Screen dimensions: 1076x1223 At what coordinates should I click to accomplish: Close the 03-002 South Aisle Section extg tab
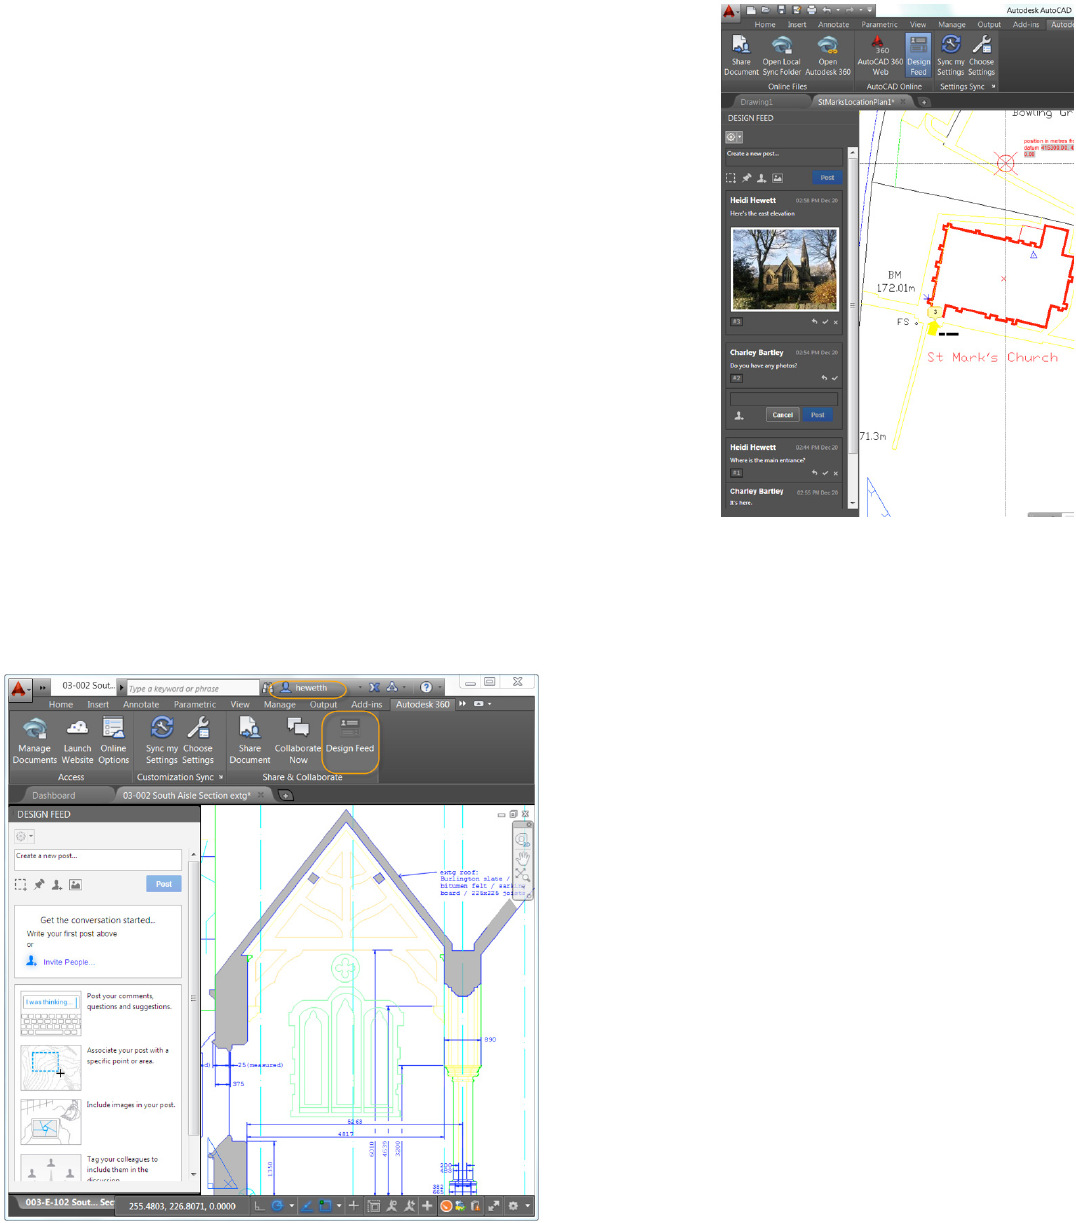coord(261,795)
